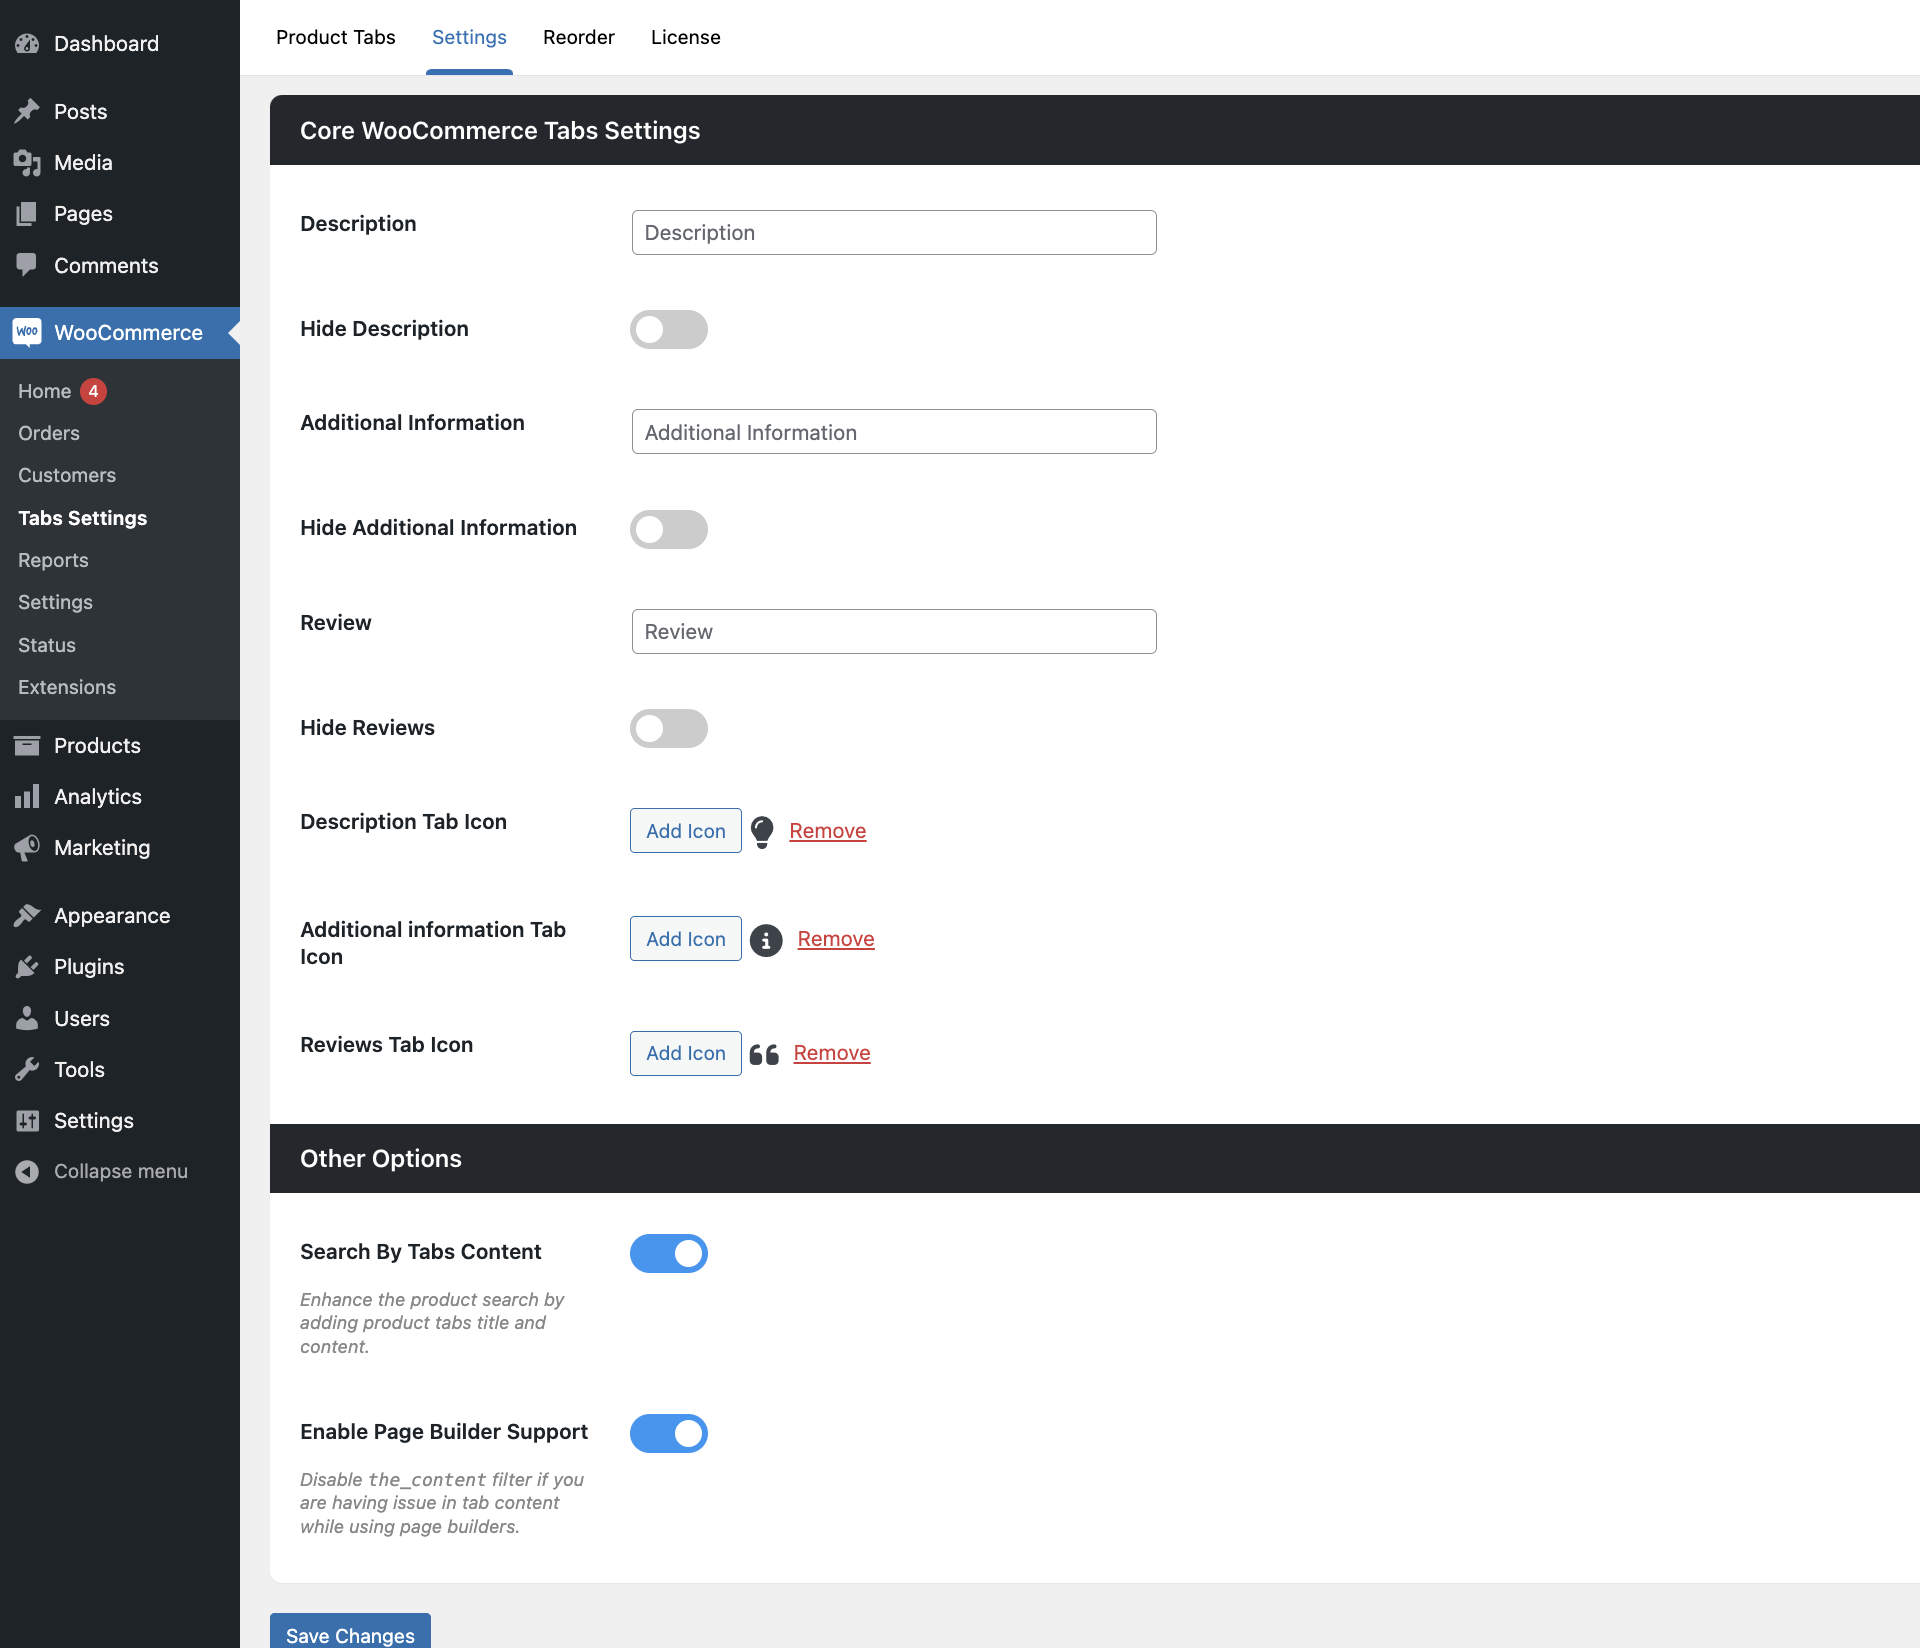Remove the Additional information Tab icon

tap(836, 939)
